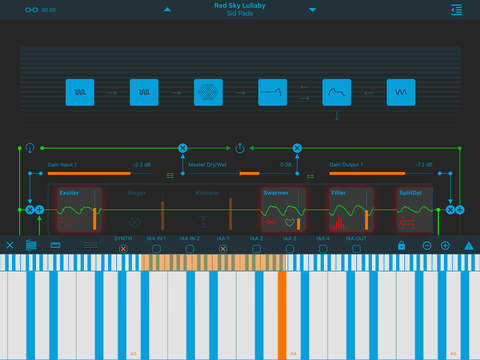Select the next preset with down arrow

[x=312, y=10]
